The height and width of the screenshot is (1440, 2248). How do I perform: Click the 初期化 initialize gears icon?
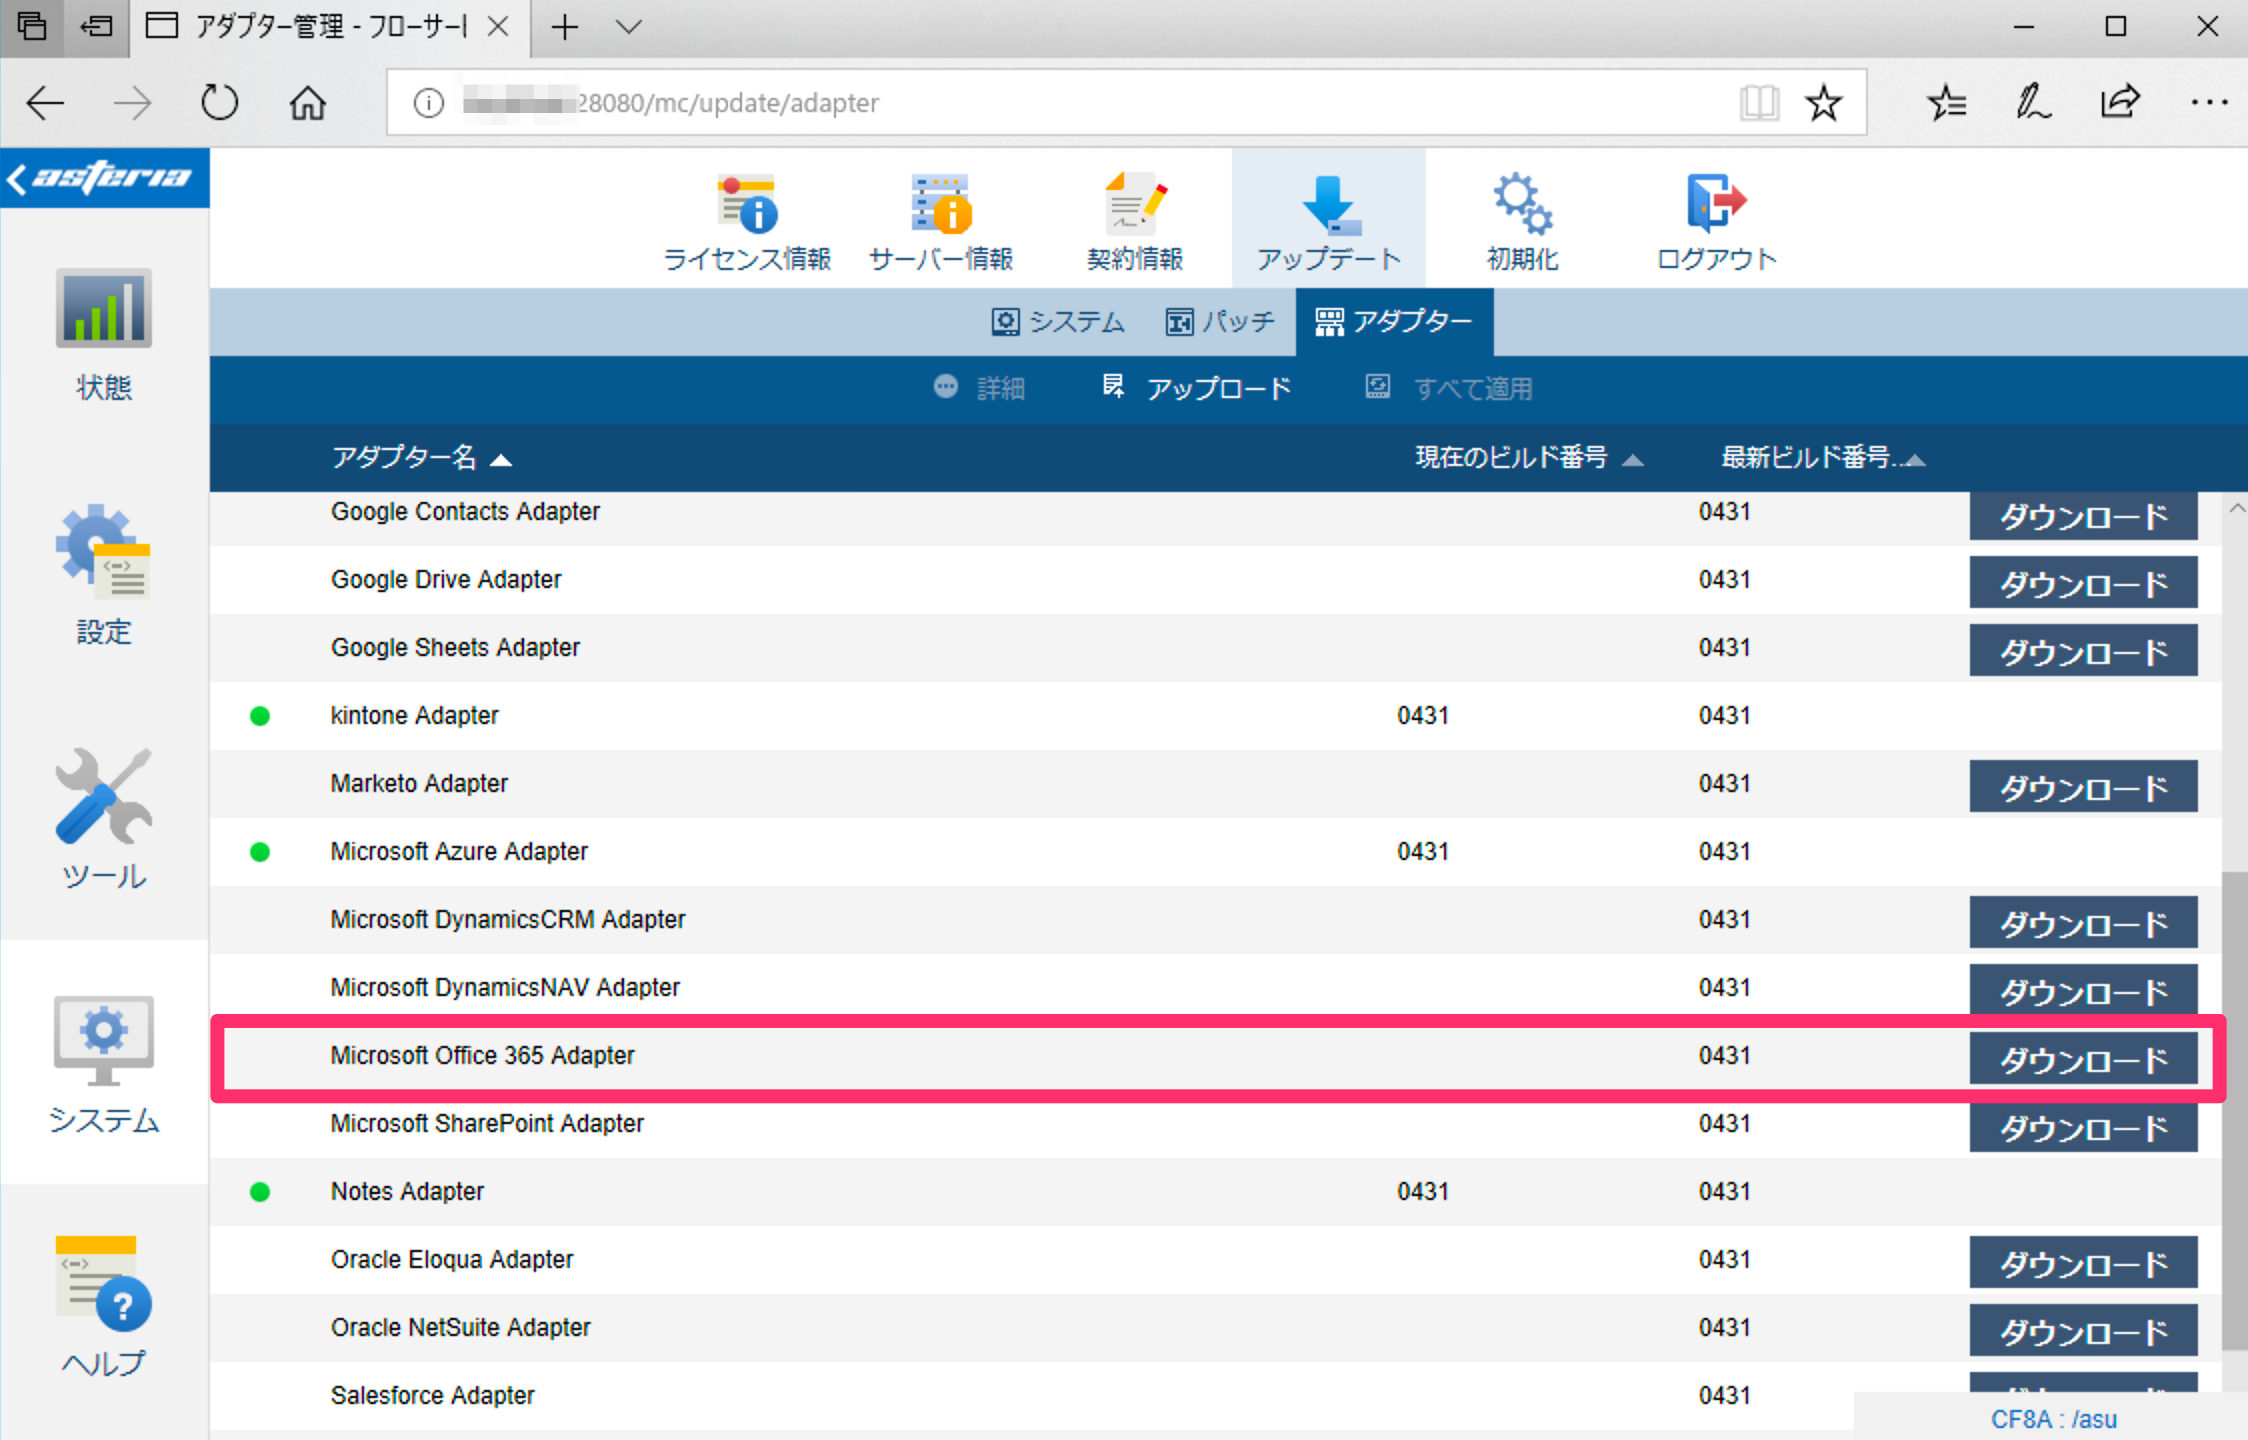pyautogui.click(x=1522, y=222)
